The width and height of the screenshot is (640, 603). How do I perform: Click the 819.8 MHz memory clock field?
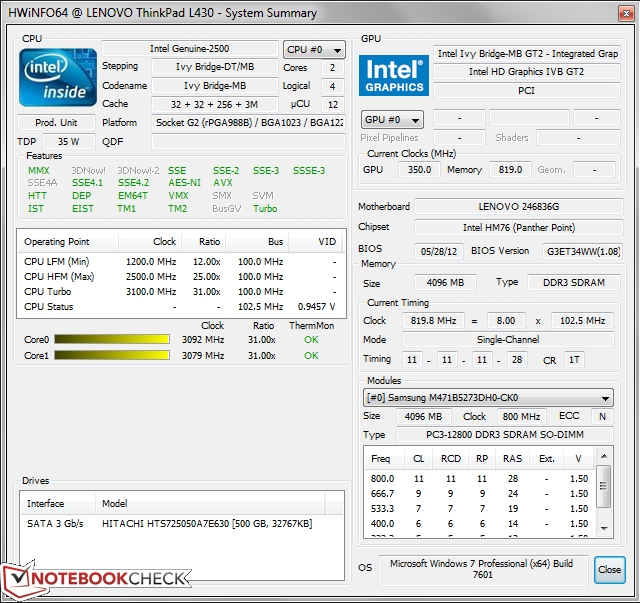coord(433,320)
